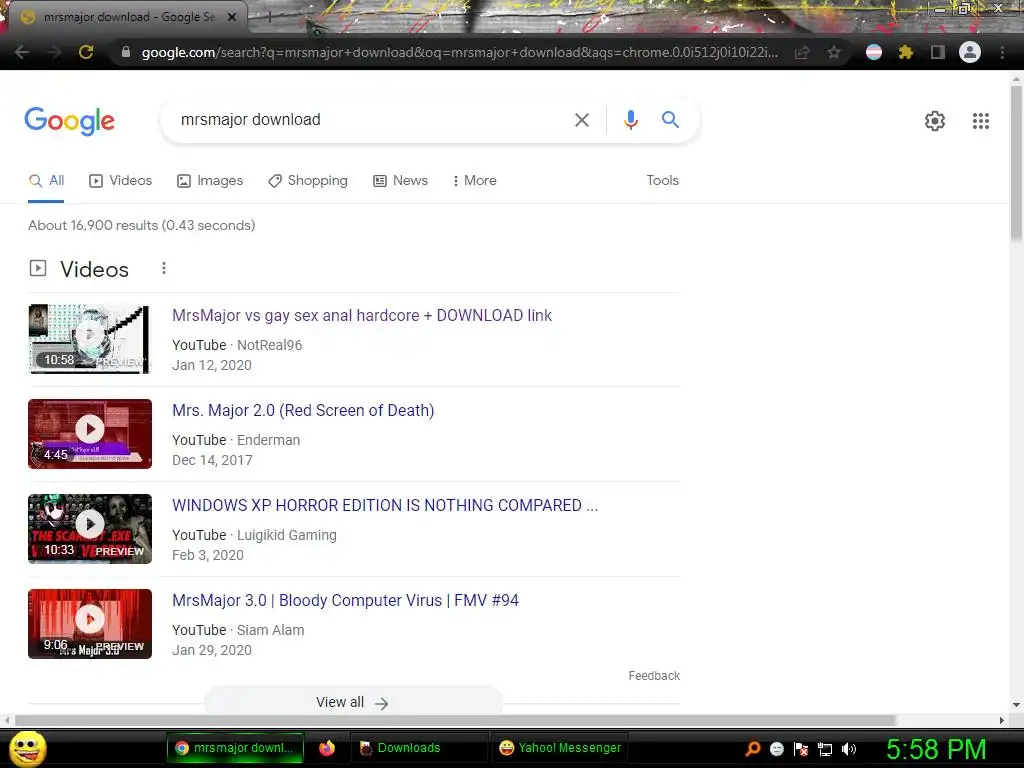Click the volume speaker tray icon
The image size is (1024, 768).
pos(849,749)
